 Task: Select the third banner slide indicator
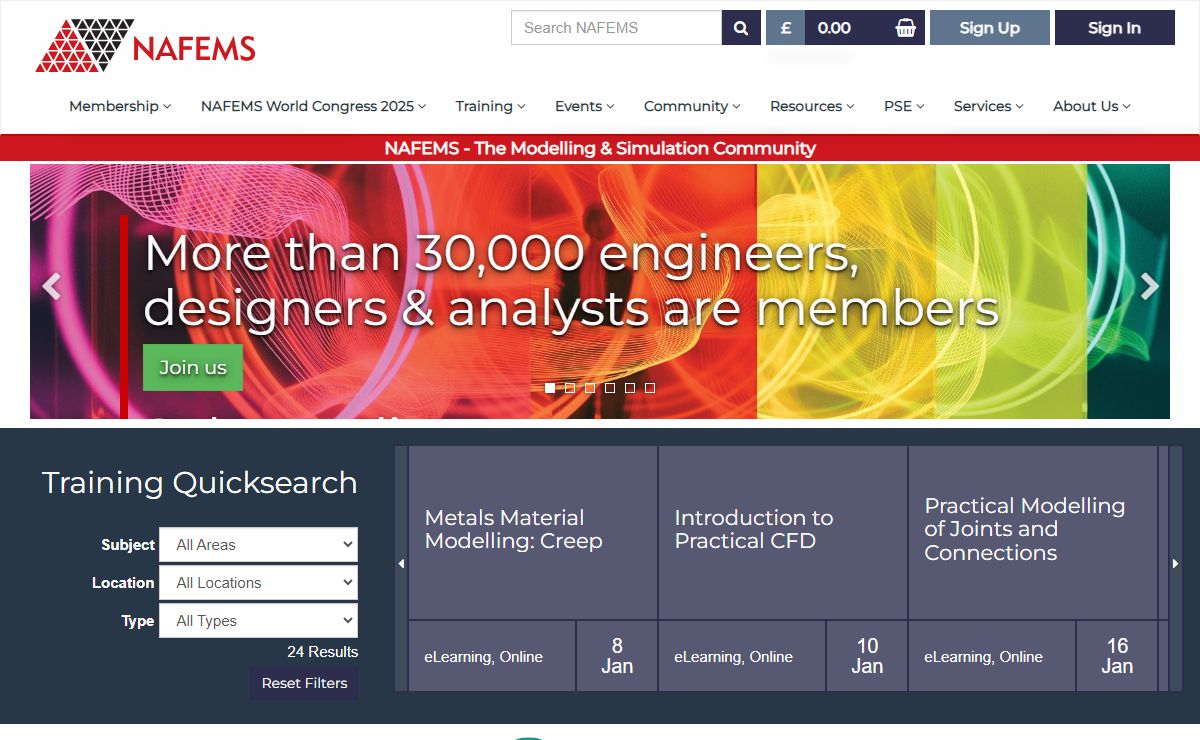click(x=590, y=388)
